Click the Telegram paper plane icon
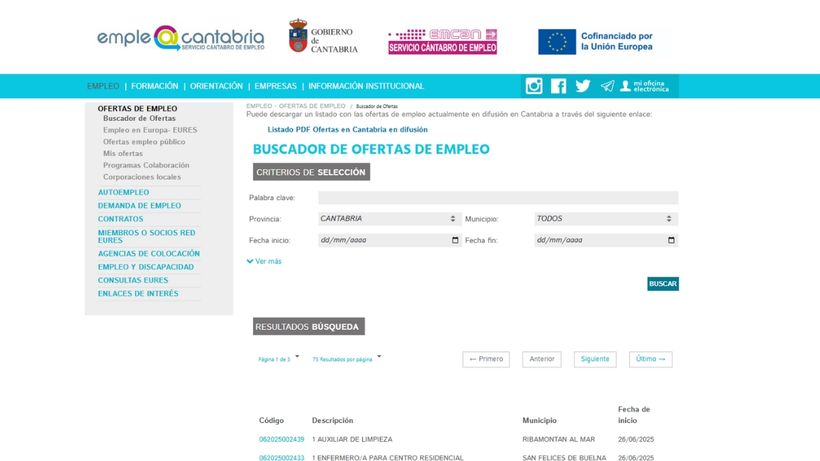 (607, 86)
